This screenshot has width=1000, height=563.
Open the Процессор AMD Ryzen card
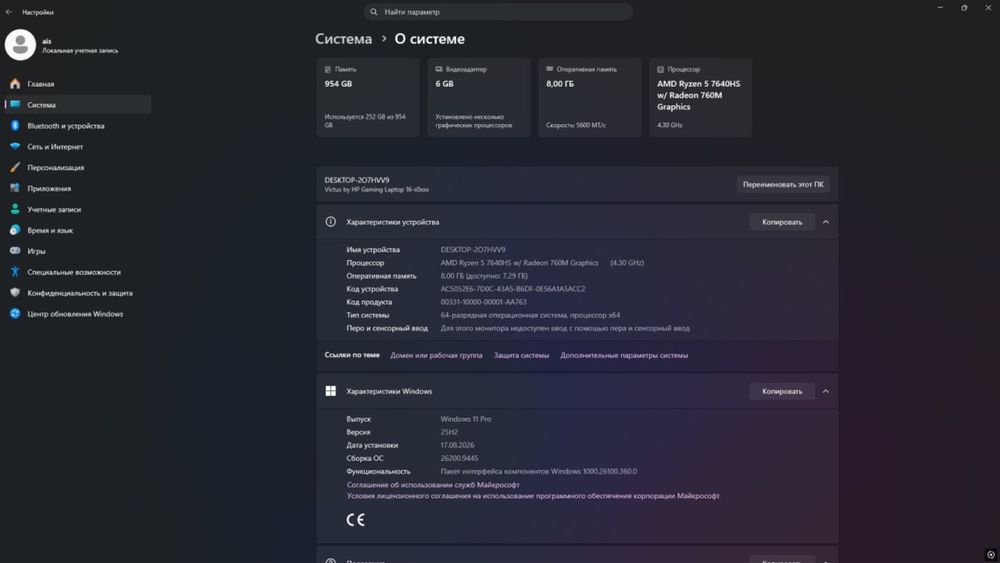click(701, 98)
